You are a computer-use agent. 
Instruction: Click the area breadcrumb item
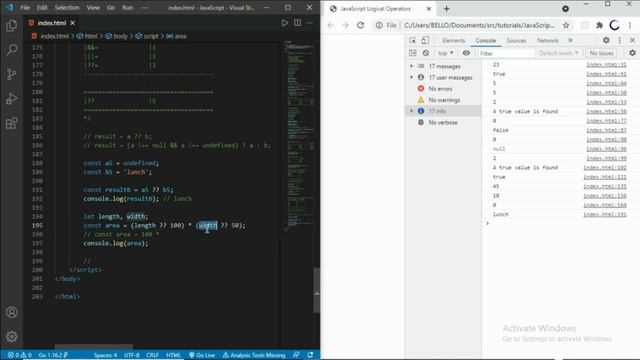176,36
